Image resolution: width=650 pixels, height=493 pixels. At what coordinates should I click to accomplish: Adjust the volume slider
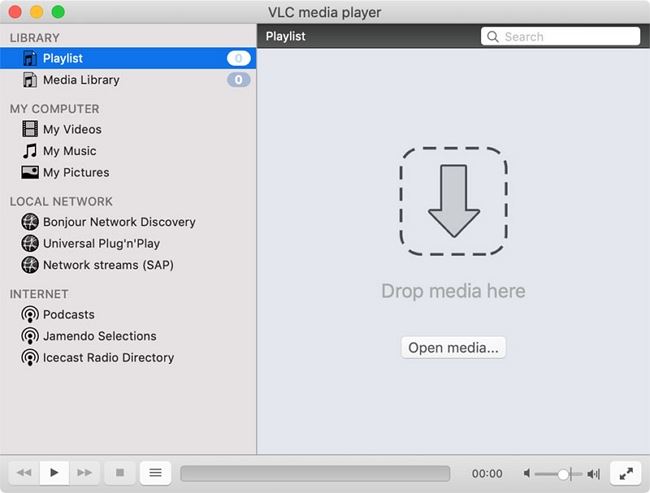point(563,474)
